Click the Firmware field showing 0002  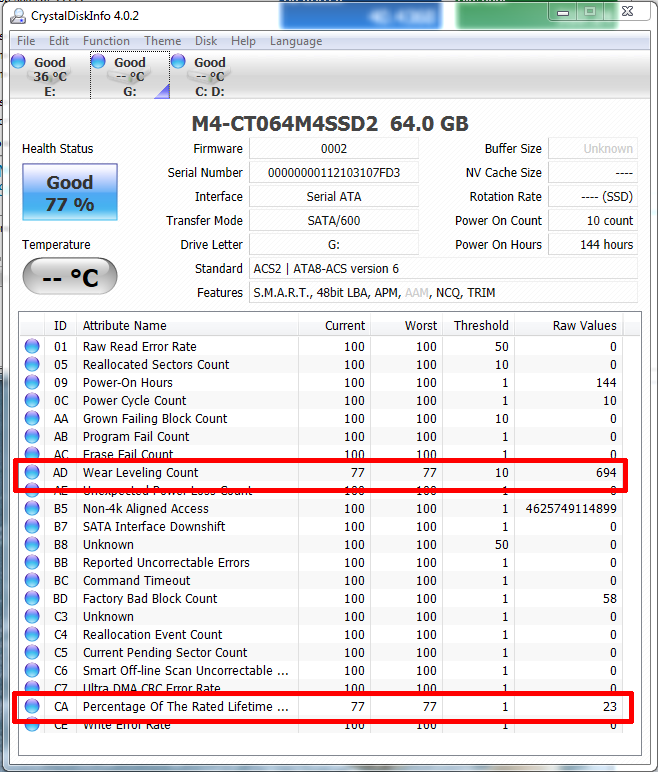tap(334, 149)
